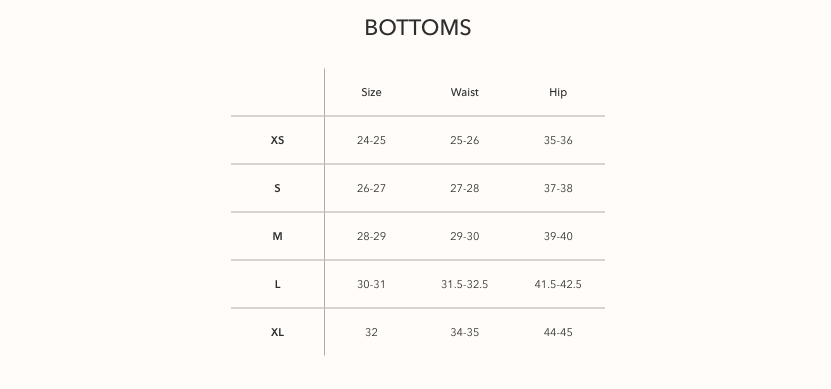Click the L row label

tap(277, 285)
